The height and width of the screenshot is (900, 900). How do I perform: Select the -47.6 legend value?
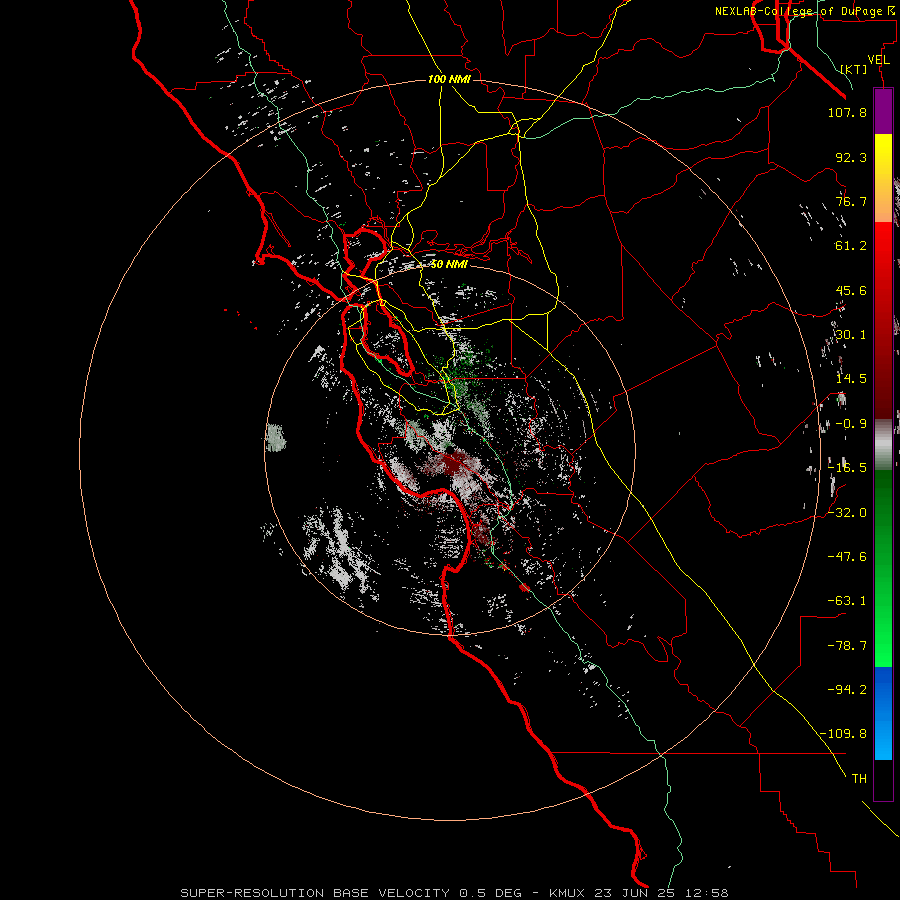(847, 557)
